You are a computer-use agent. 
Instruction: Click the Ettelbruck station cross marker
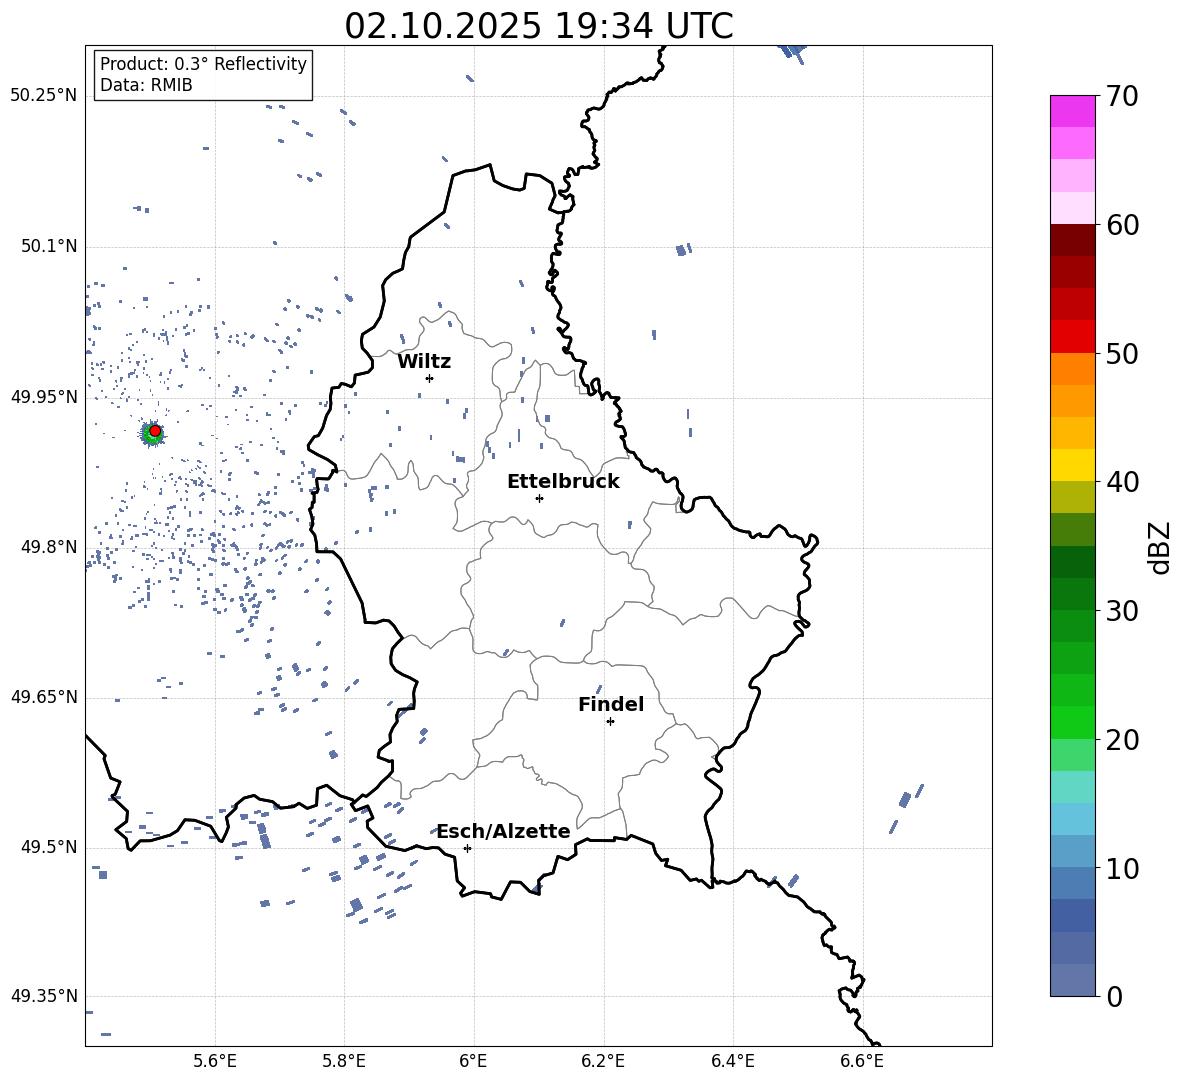539,498
